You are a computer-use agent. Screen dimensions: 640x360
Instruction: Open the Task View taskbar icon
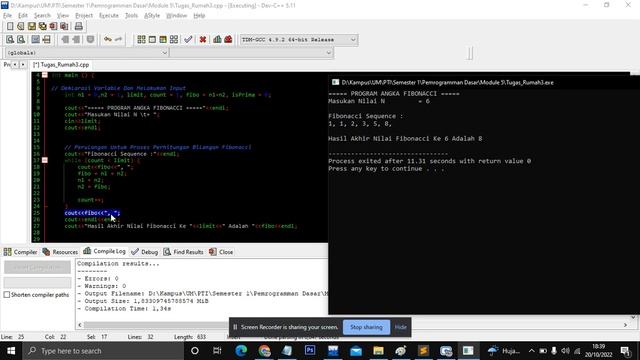click(x=217, y=351)
